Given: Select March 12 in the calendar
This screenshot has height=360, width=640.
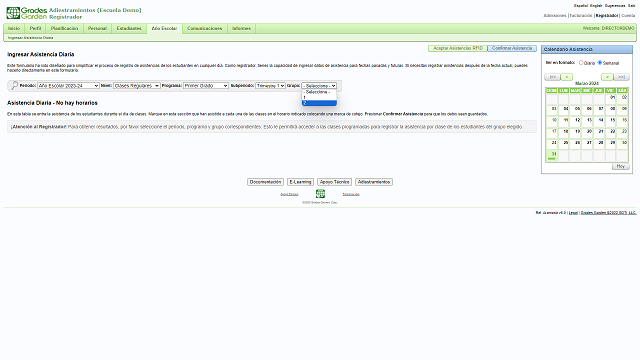Looking at the screenshot, I should 576,122.
